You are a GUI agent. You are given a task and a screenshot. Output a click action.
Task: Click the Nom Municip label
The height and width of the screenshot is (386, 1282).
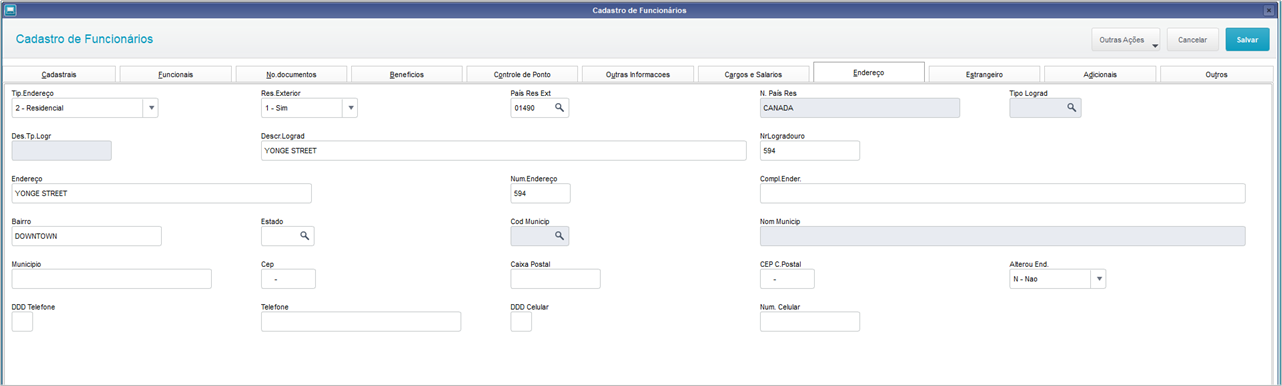tap(781, 221)
